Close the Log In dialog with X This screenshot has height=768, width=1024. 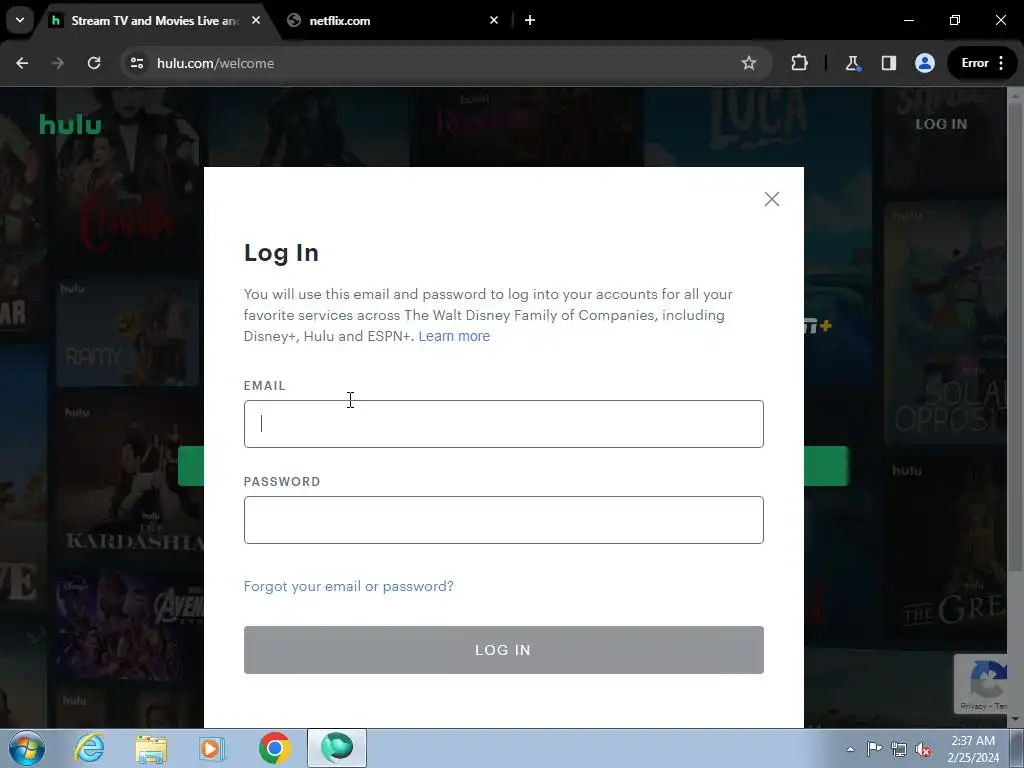pyautogui.click(x=771, y=199)
